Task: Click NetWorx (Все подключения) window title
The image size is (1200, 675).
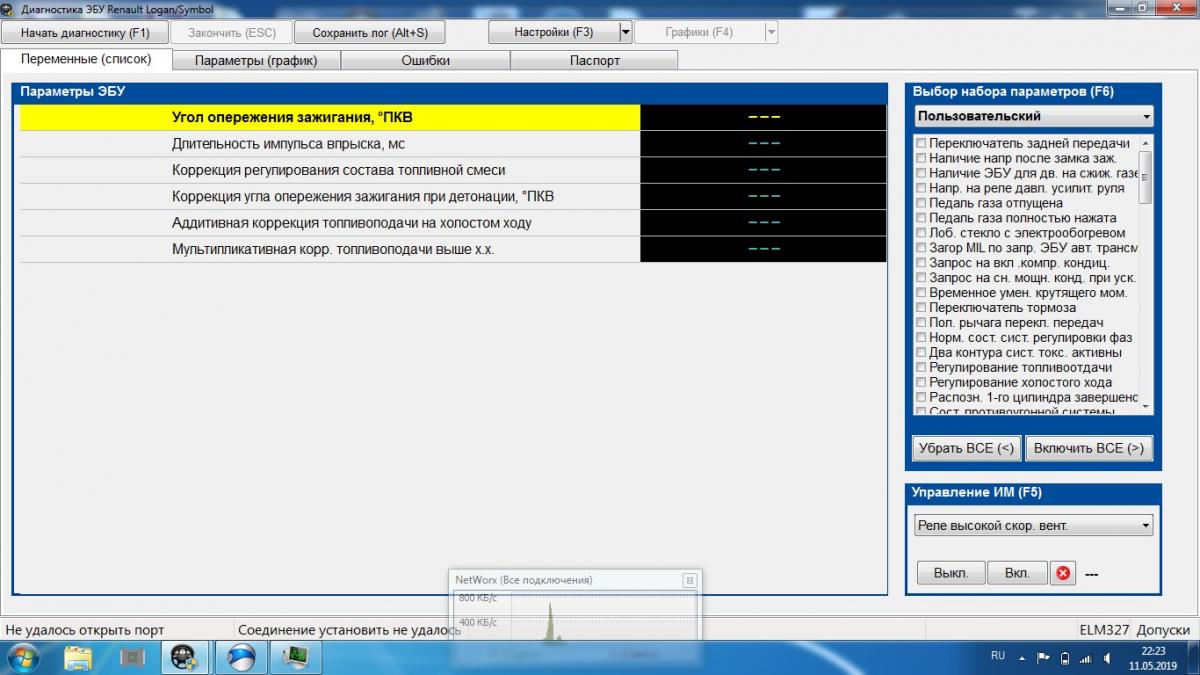Action: [523, 580]
